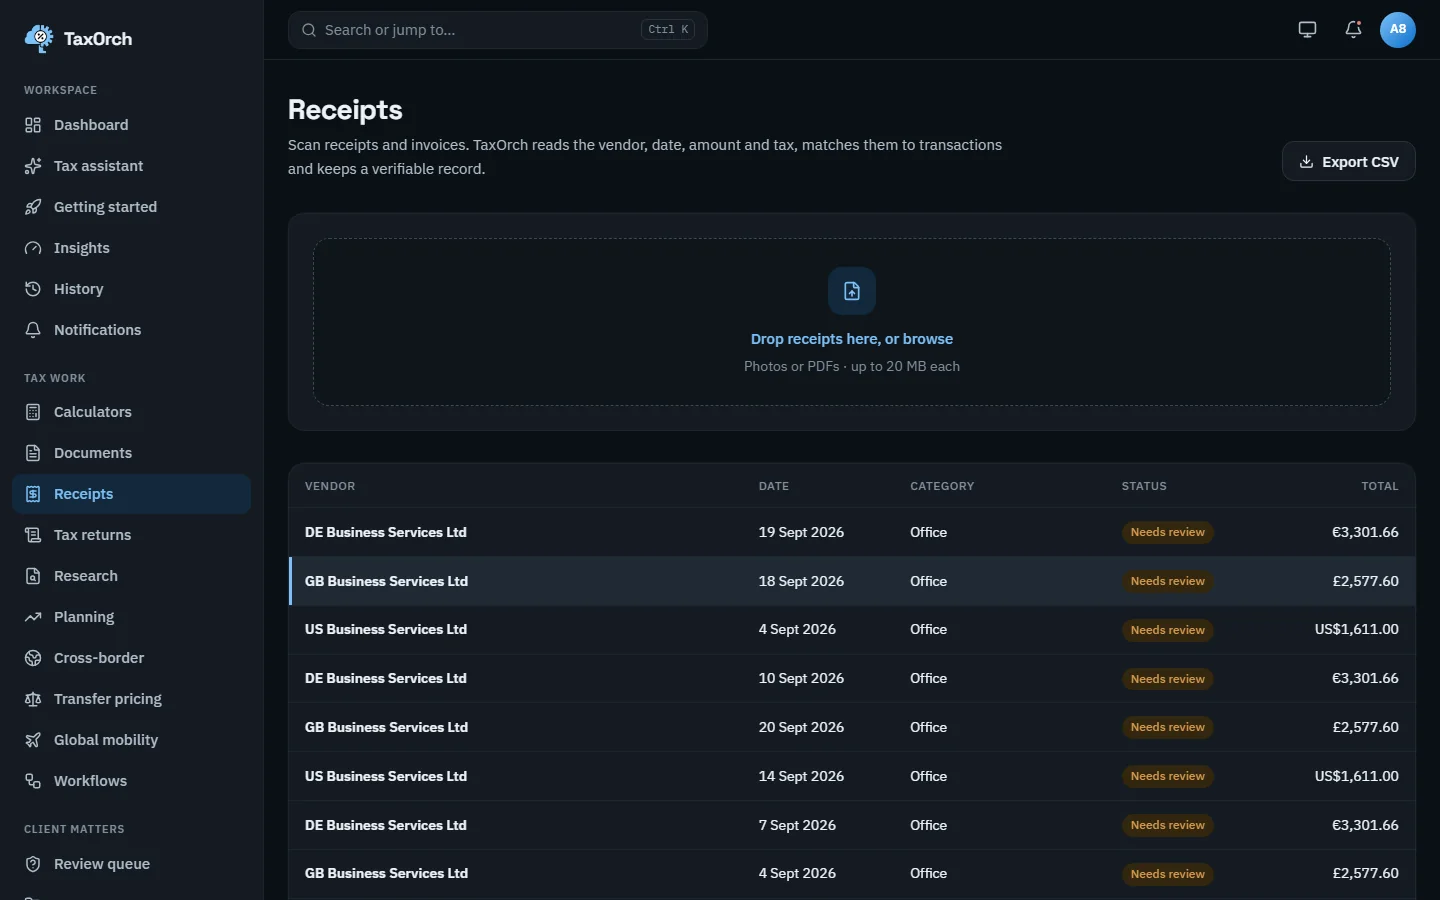The width and height of the screenshot is (1440, 900).
Task: Click the CATEGORY column header
Action: [x=942, y=486]
